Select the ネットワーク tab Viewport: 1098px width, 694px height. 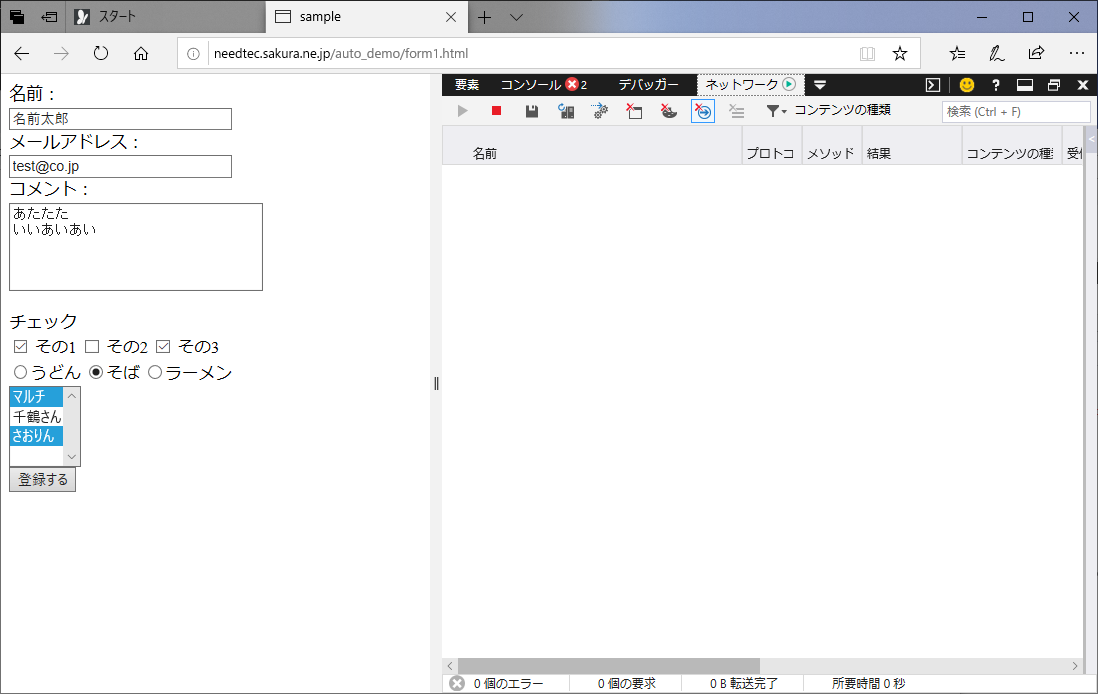750,85
